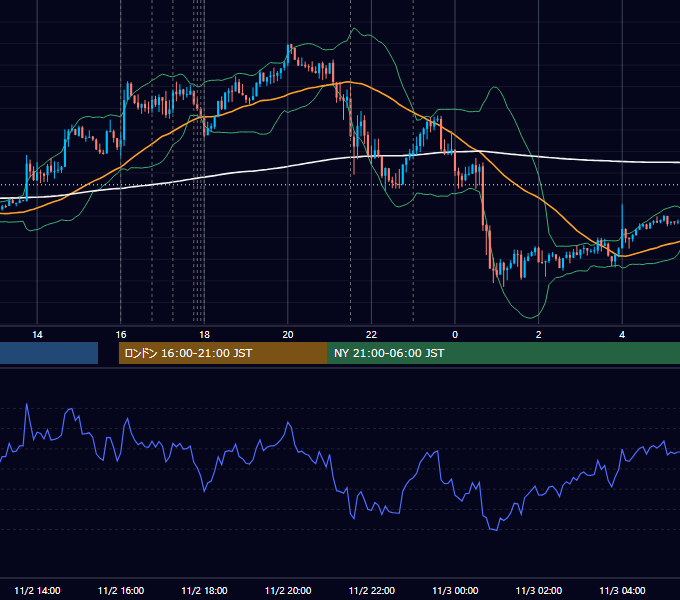The height and width of the screenshot is (600, 680).
Task: Click the hour label 16 on price chart axis
Action: point(121,335)
